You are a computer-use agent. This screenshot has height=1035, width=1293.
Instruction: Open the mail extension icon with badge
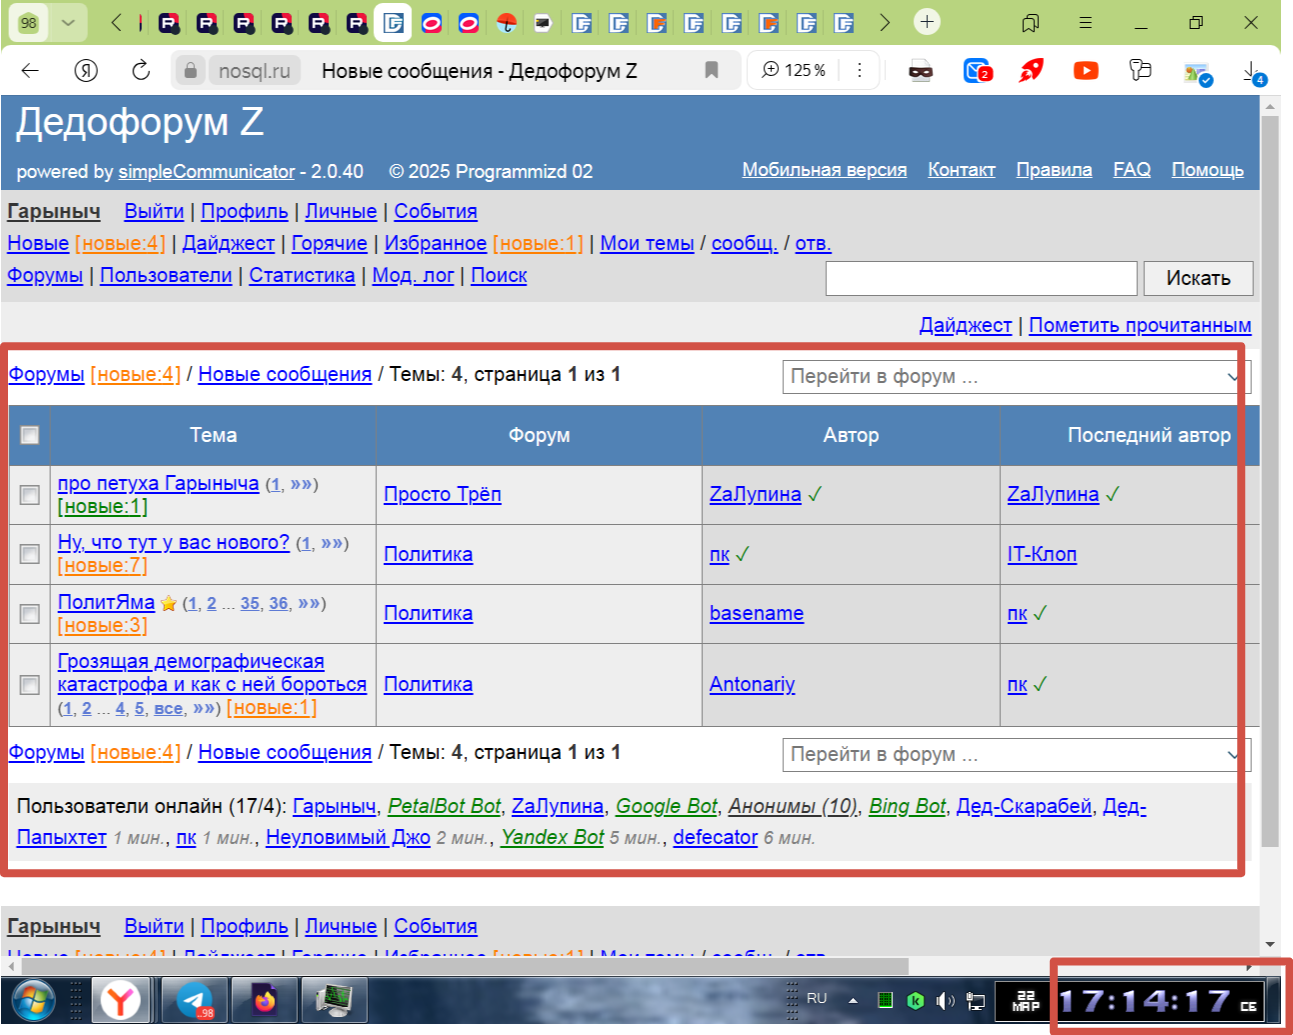pyautogui.click(x=976, y=70)
